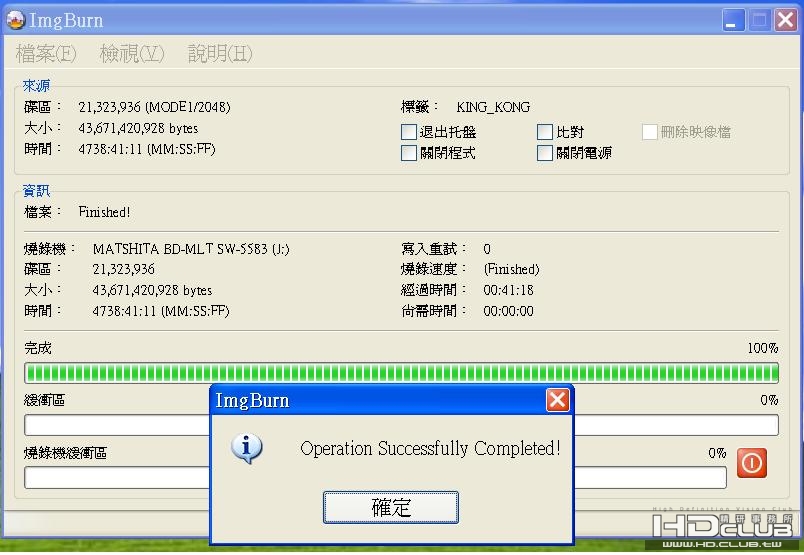Click 21,323,936 (MODE1/2048) sectors value

(x=154, y=107)
